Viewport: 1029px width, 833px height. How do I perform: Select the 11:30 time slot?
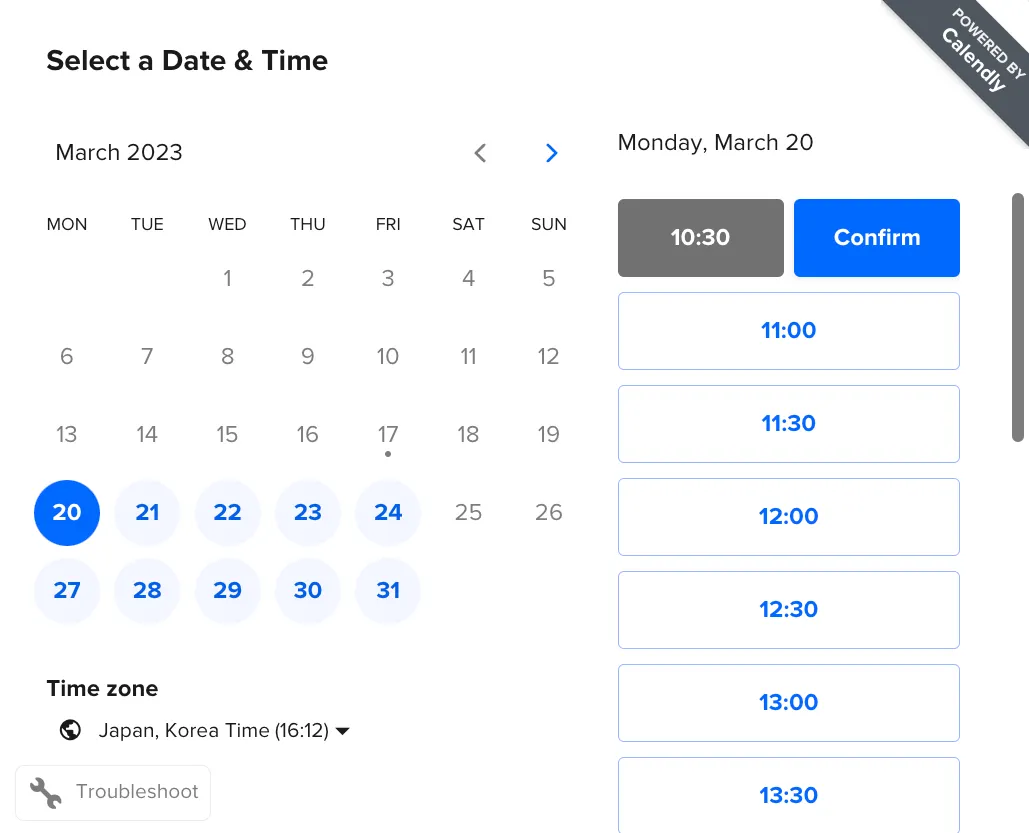coord(788,424)
